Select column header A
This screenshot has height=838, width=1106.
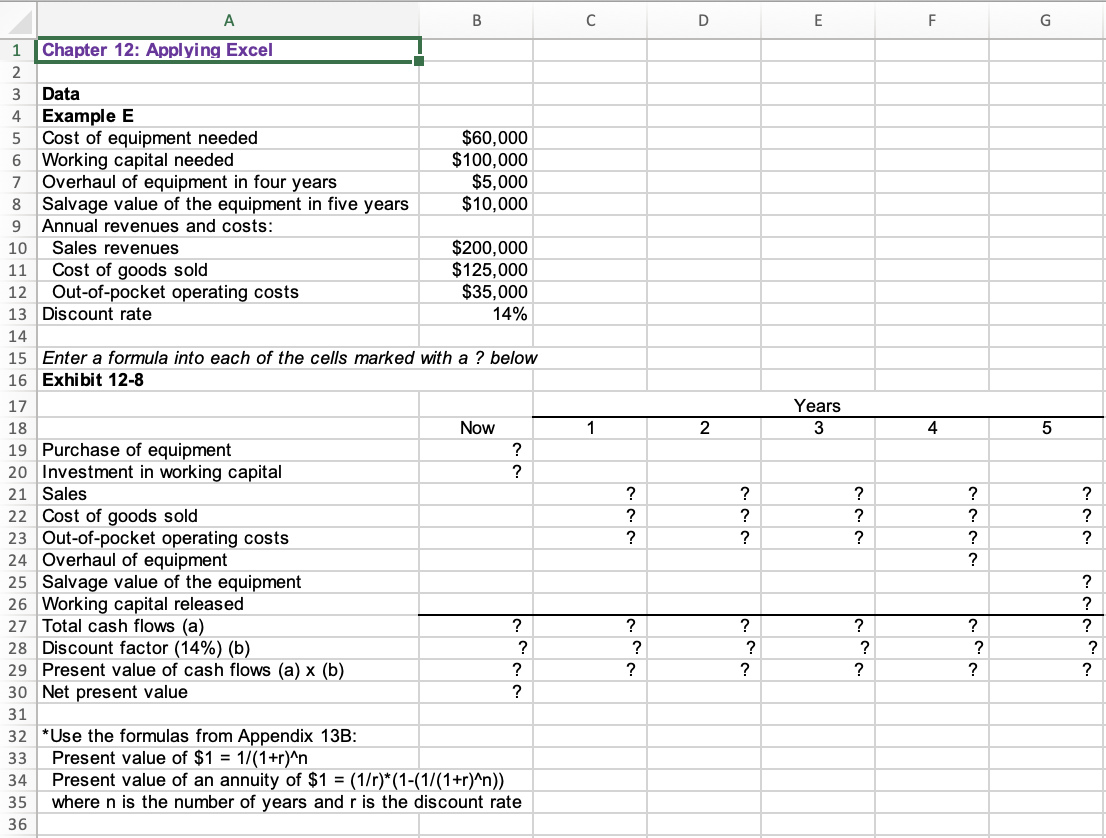[x=229, y=20]
